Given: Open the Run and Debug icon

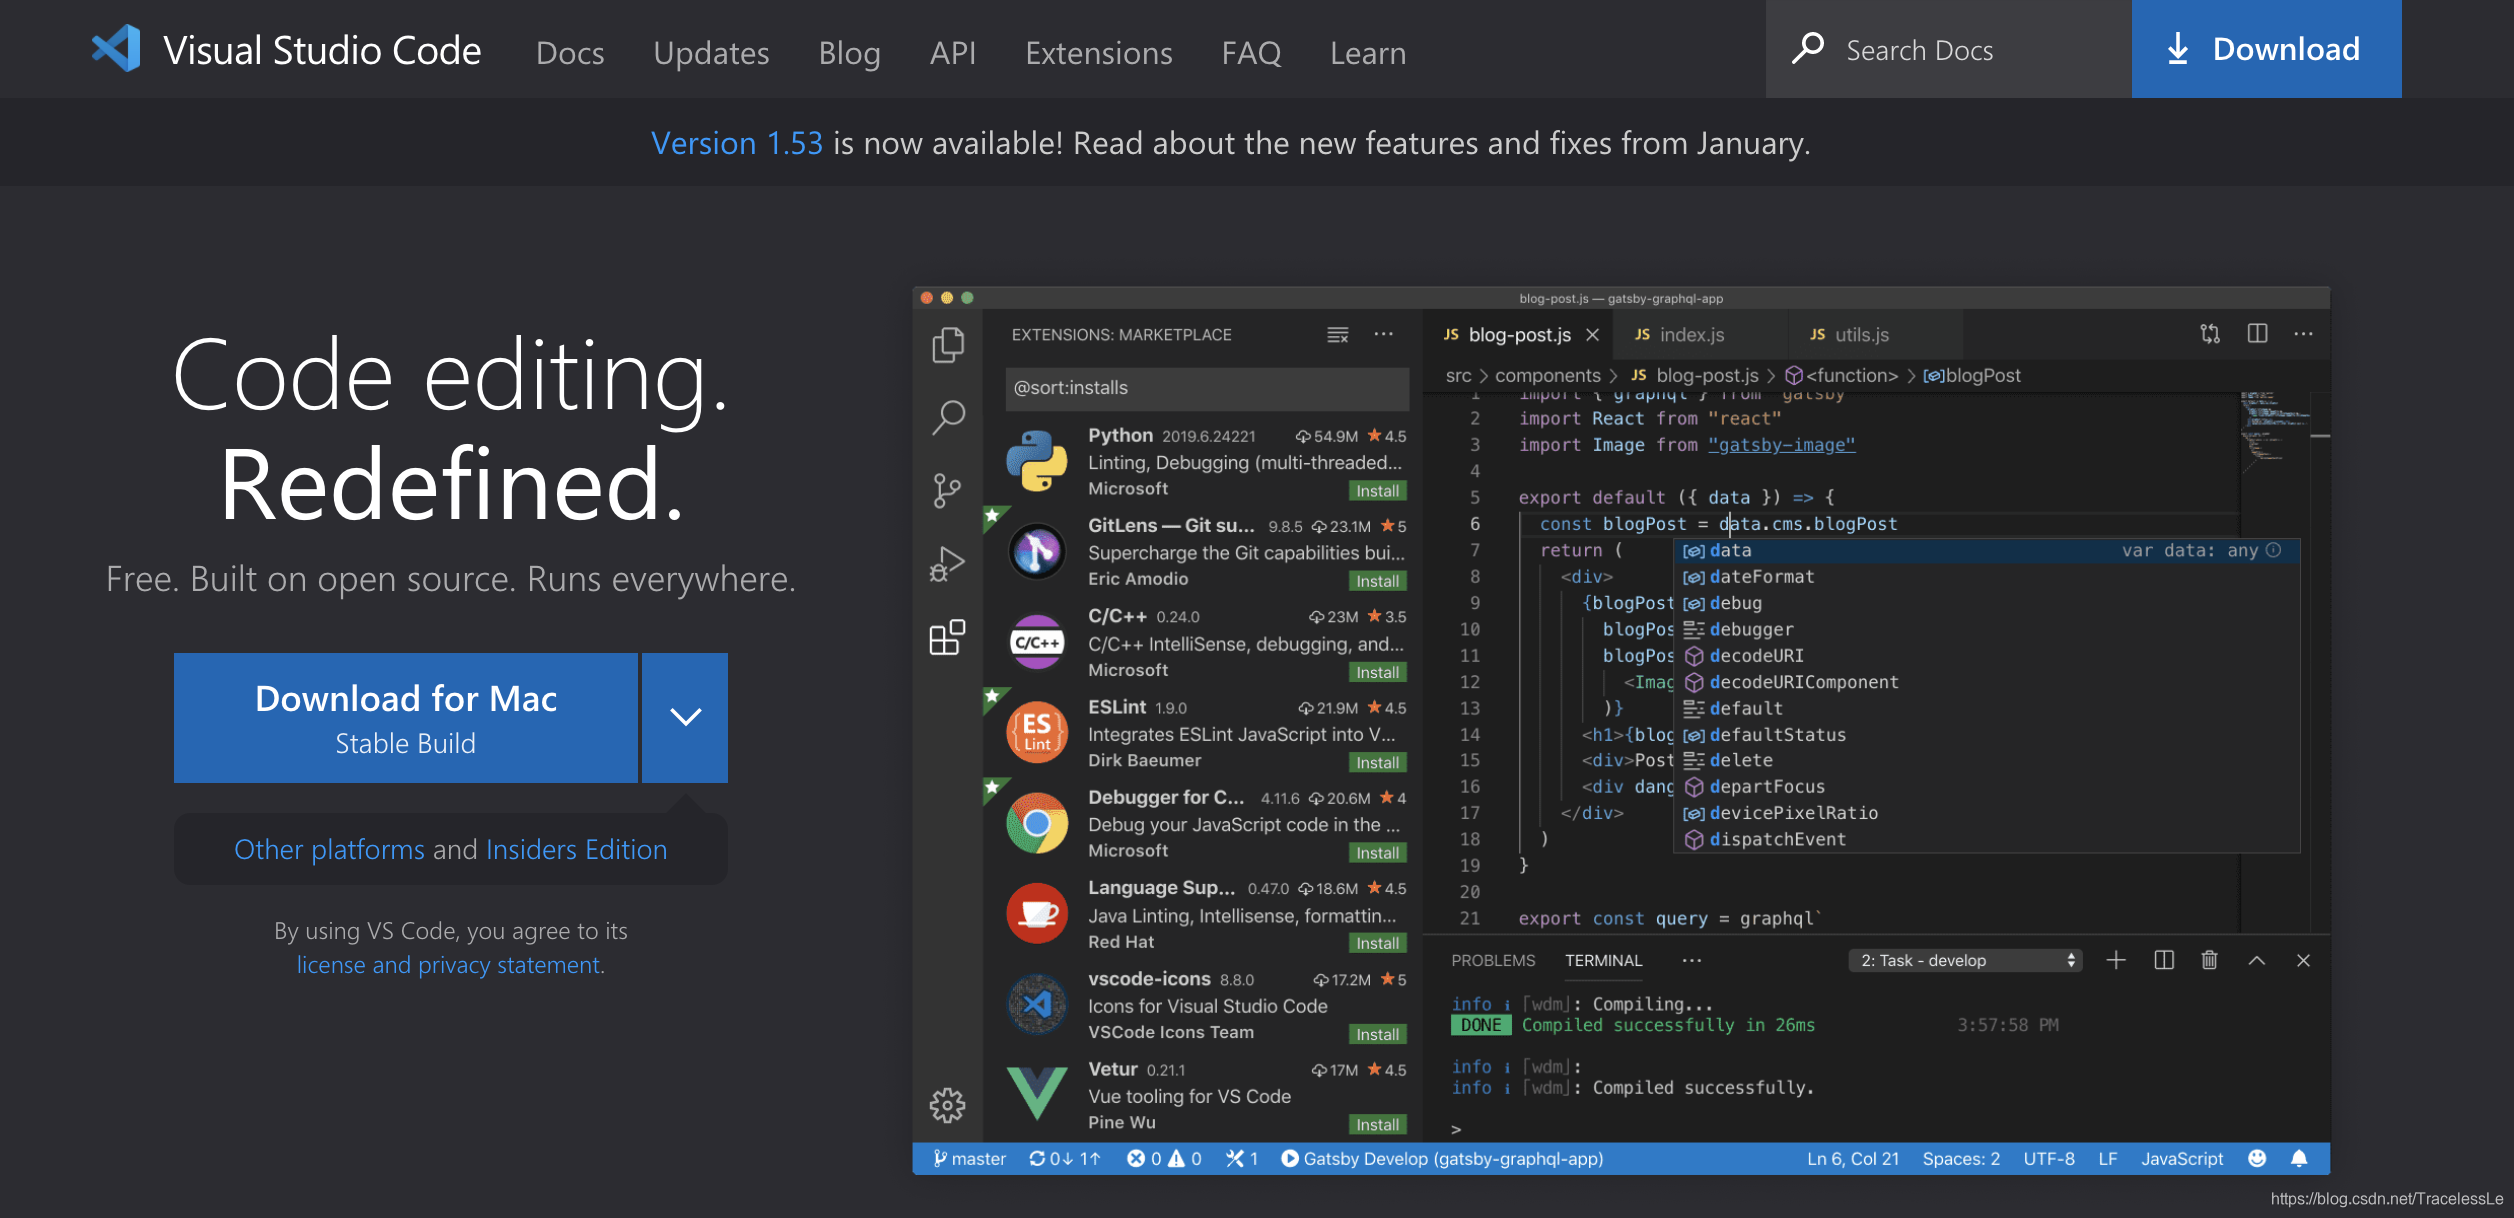Looking at the screenshot, I should coord(946,564).
